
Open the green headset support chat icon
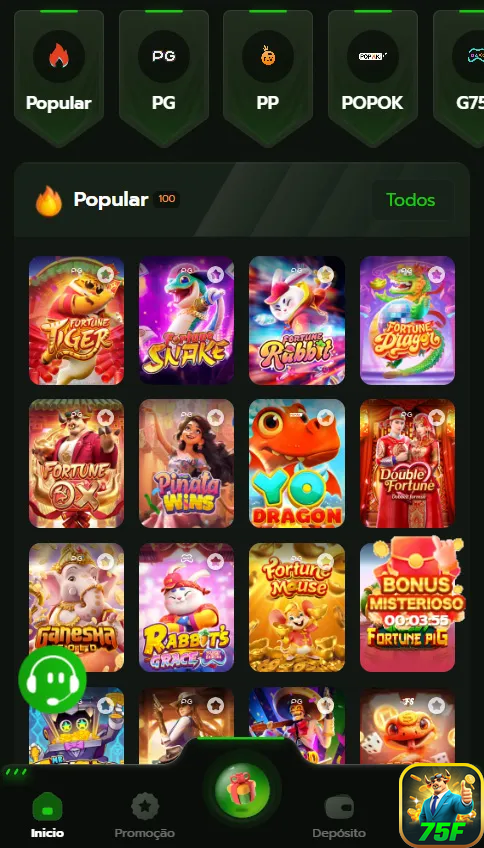click(x=52, y=679)
